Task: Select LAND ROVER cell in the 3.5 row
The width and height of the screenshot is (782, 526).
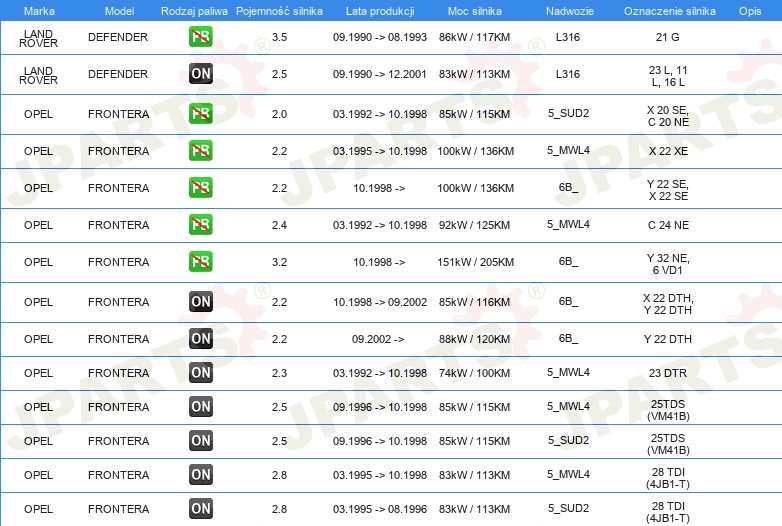Action: 38,38
